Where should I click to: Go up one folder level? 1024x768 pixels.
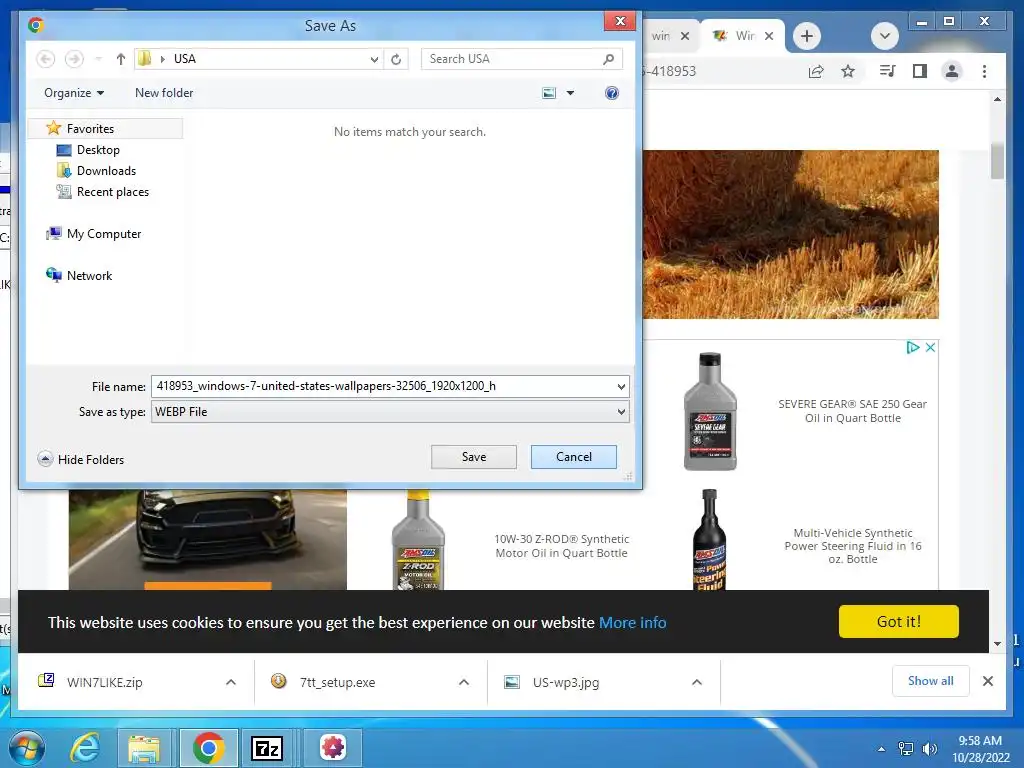[x=120, y=59]
